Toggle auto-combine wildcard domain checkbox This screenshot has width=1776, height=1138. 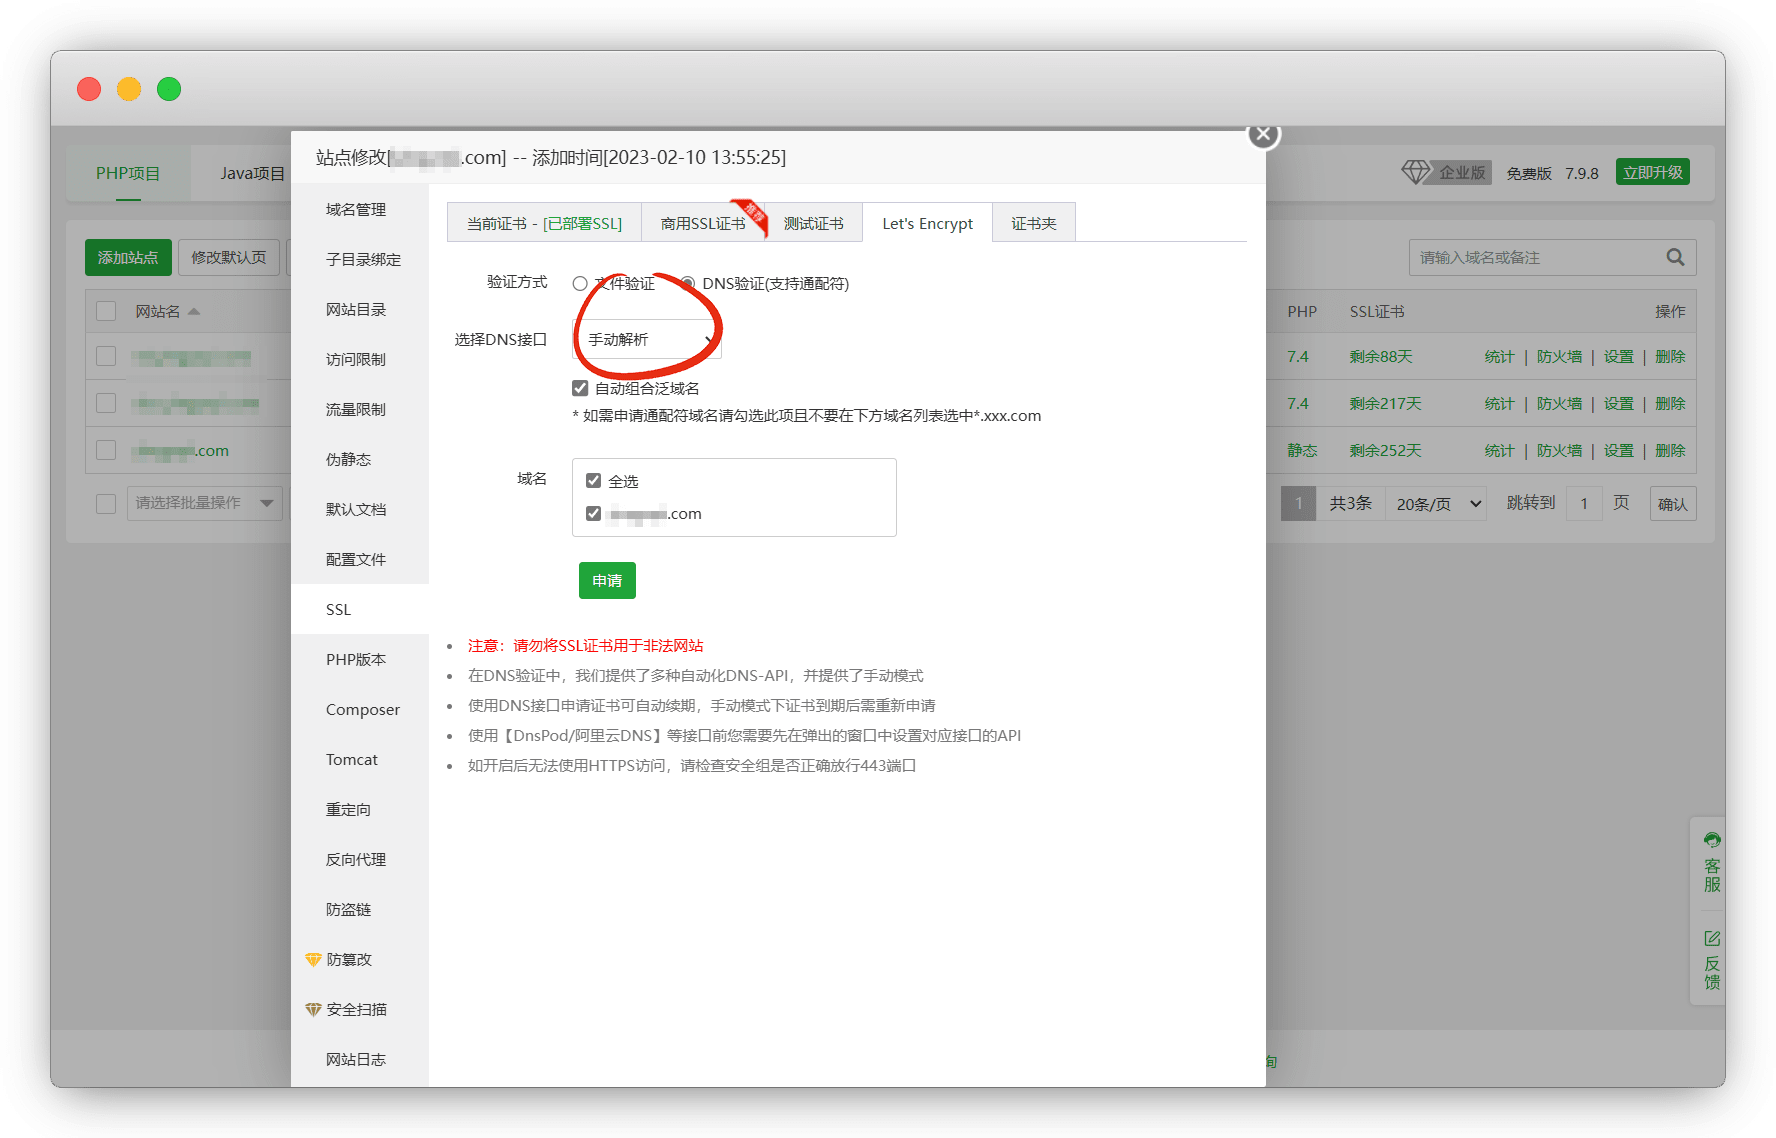(x=580, y=388)
